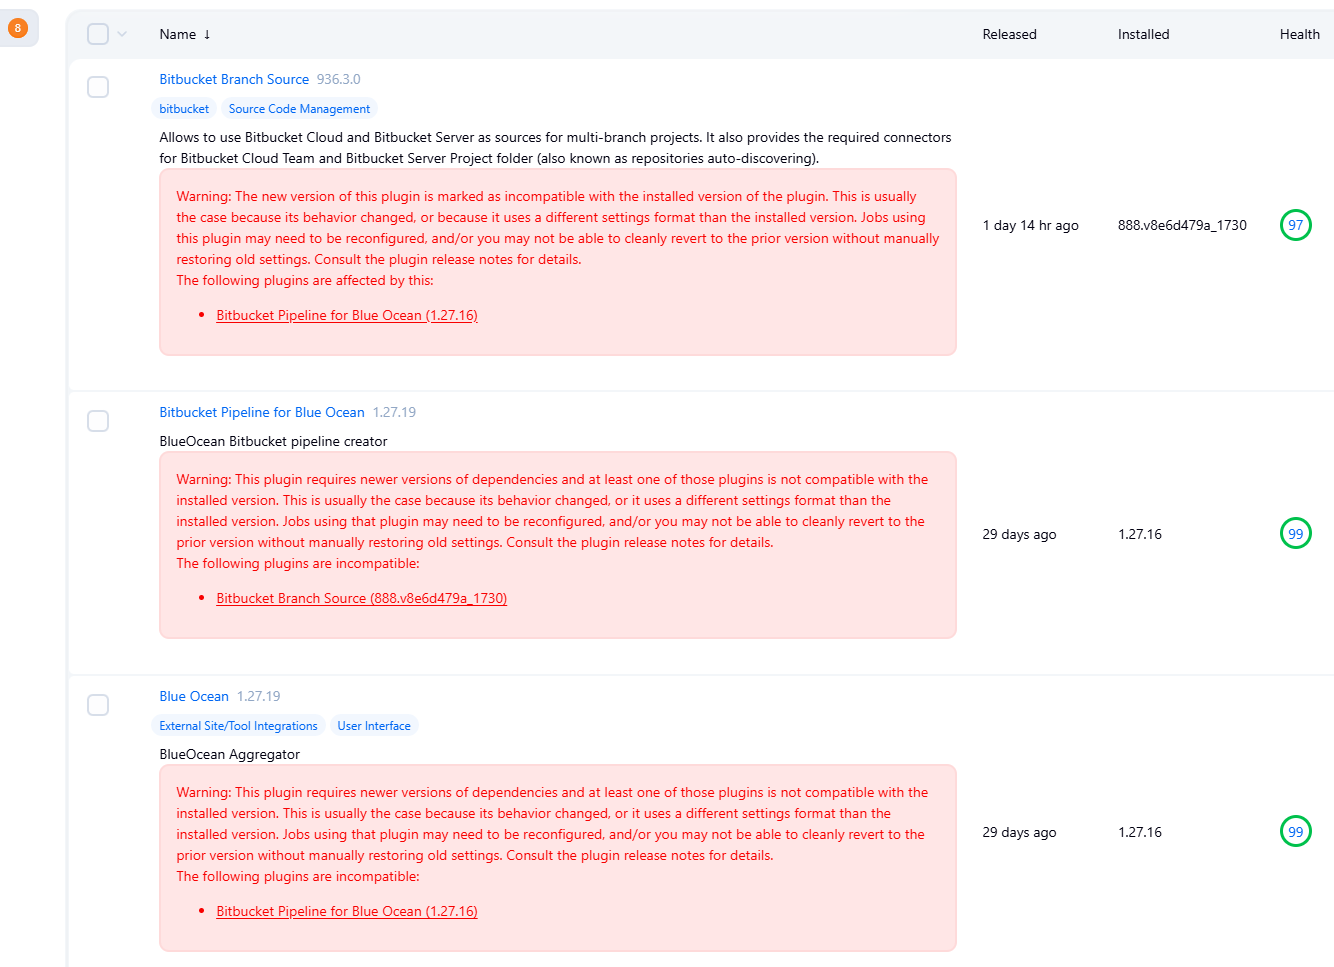Screen dimensions: 1334x967
Task: Sort by the Health column header
Action: tap(1299, 34)
